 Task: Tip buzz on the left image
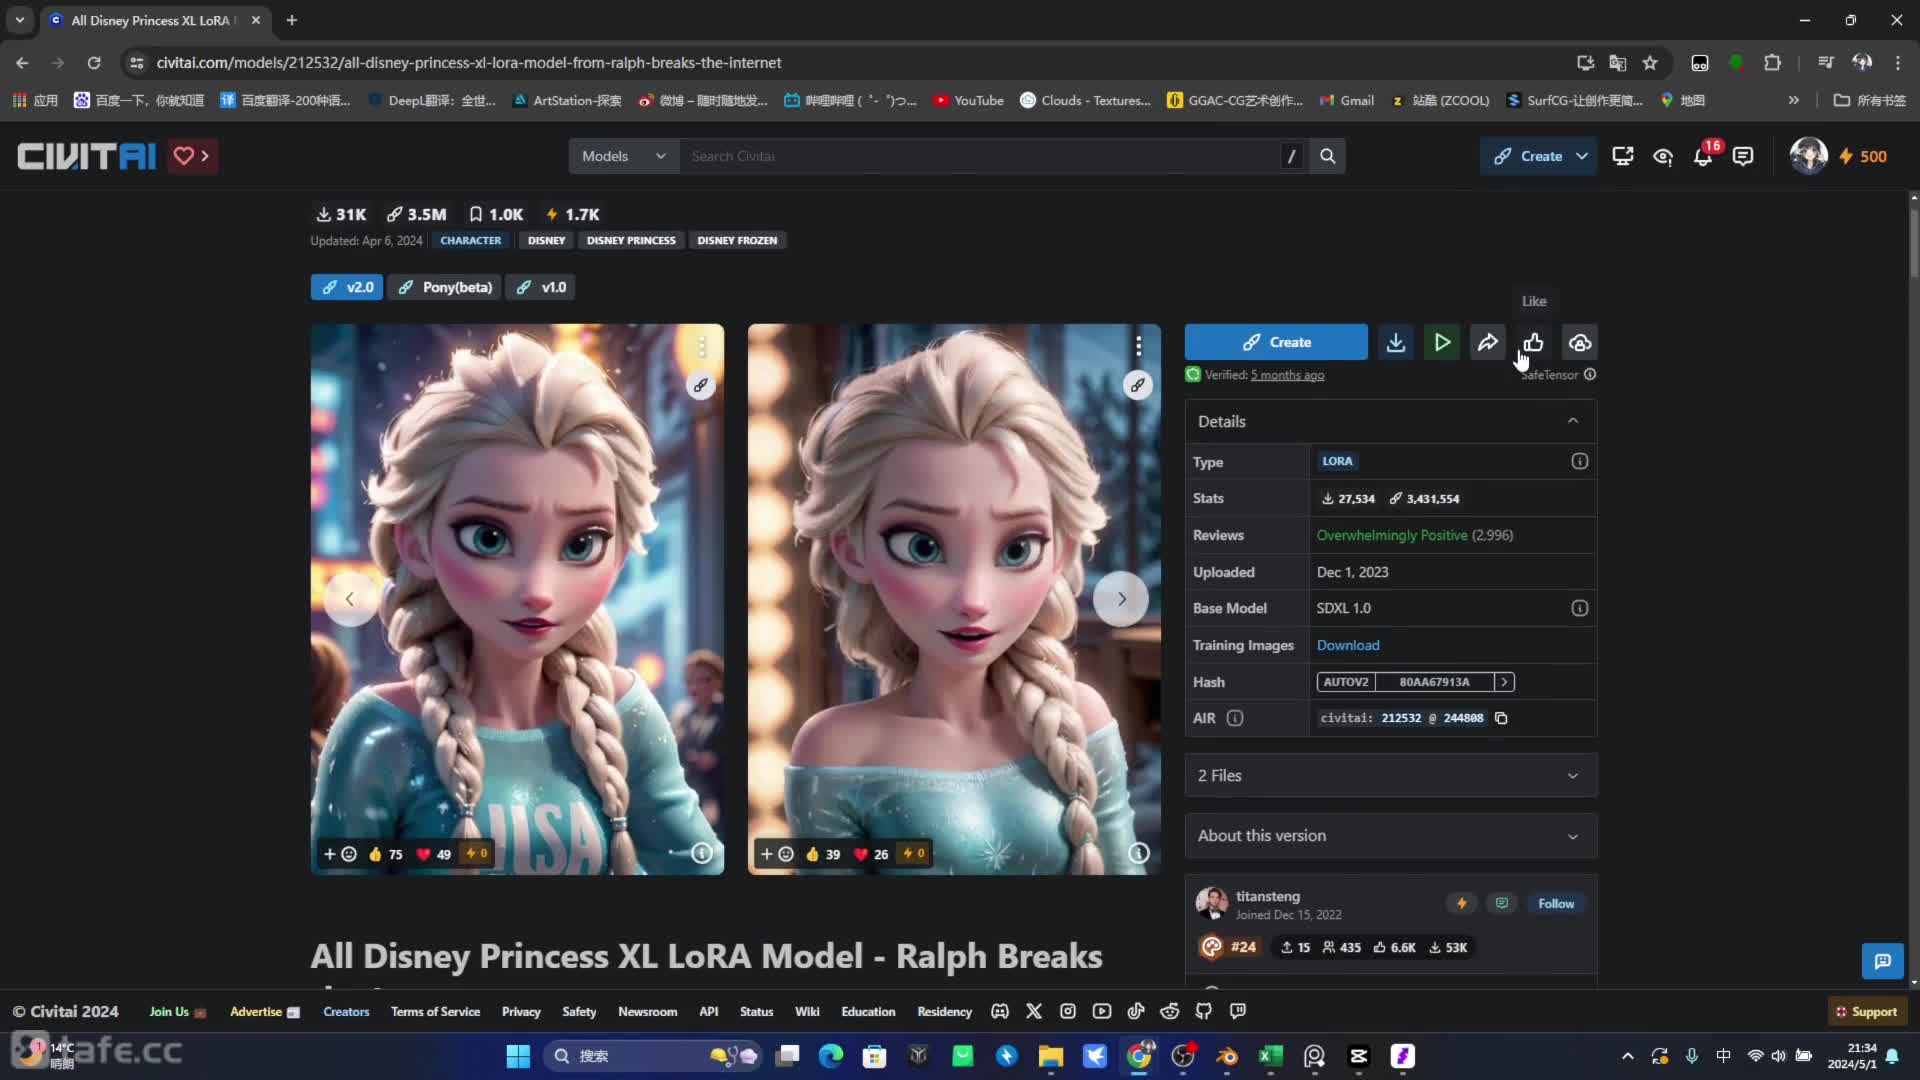[x=477, y=854]
